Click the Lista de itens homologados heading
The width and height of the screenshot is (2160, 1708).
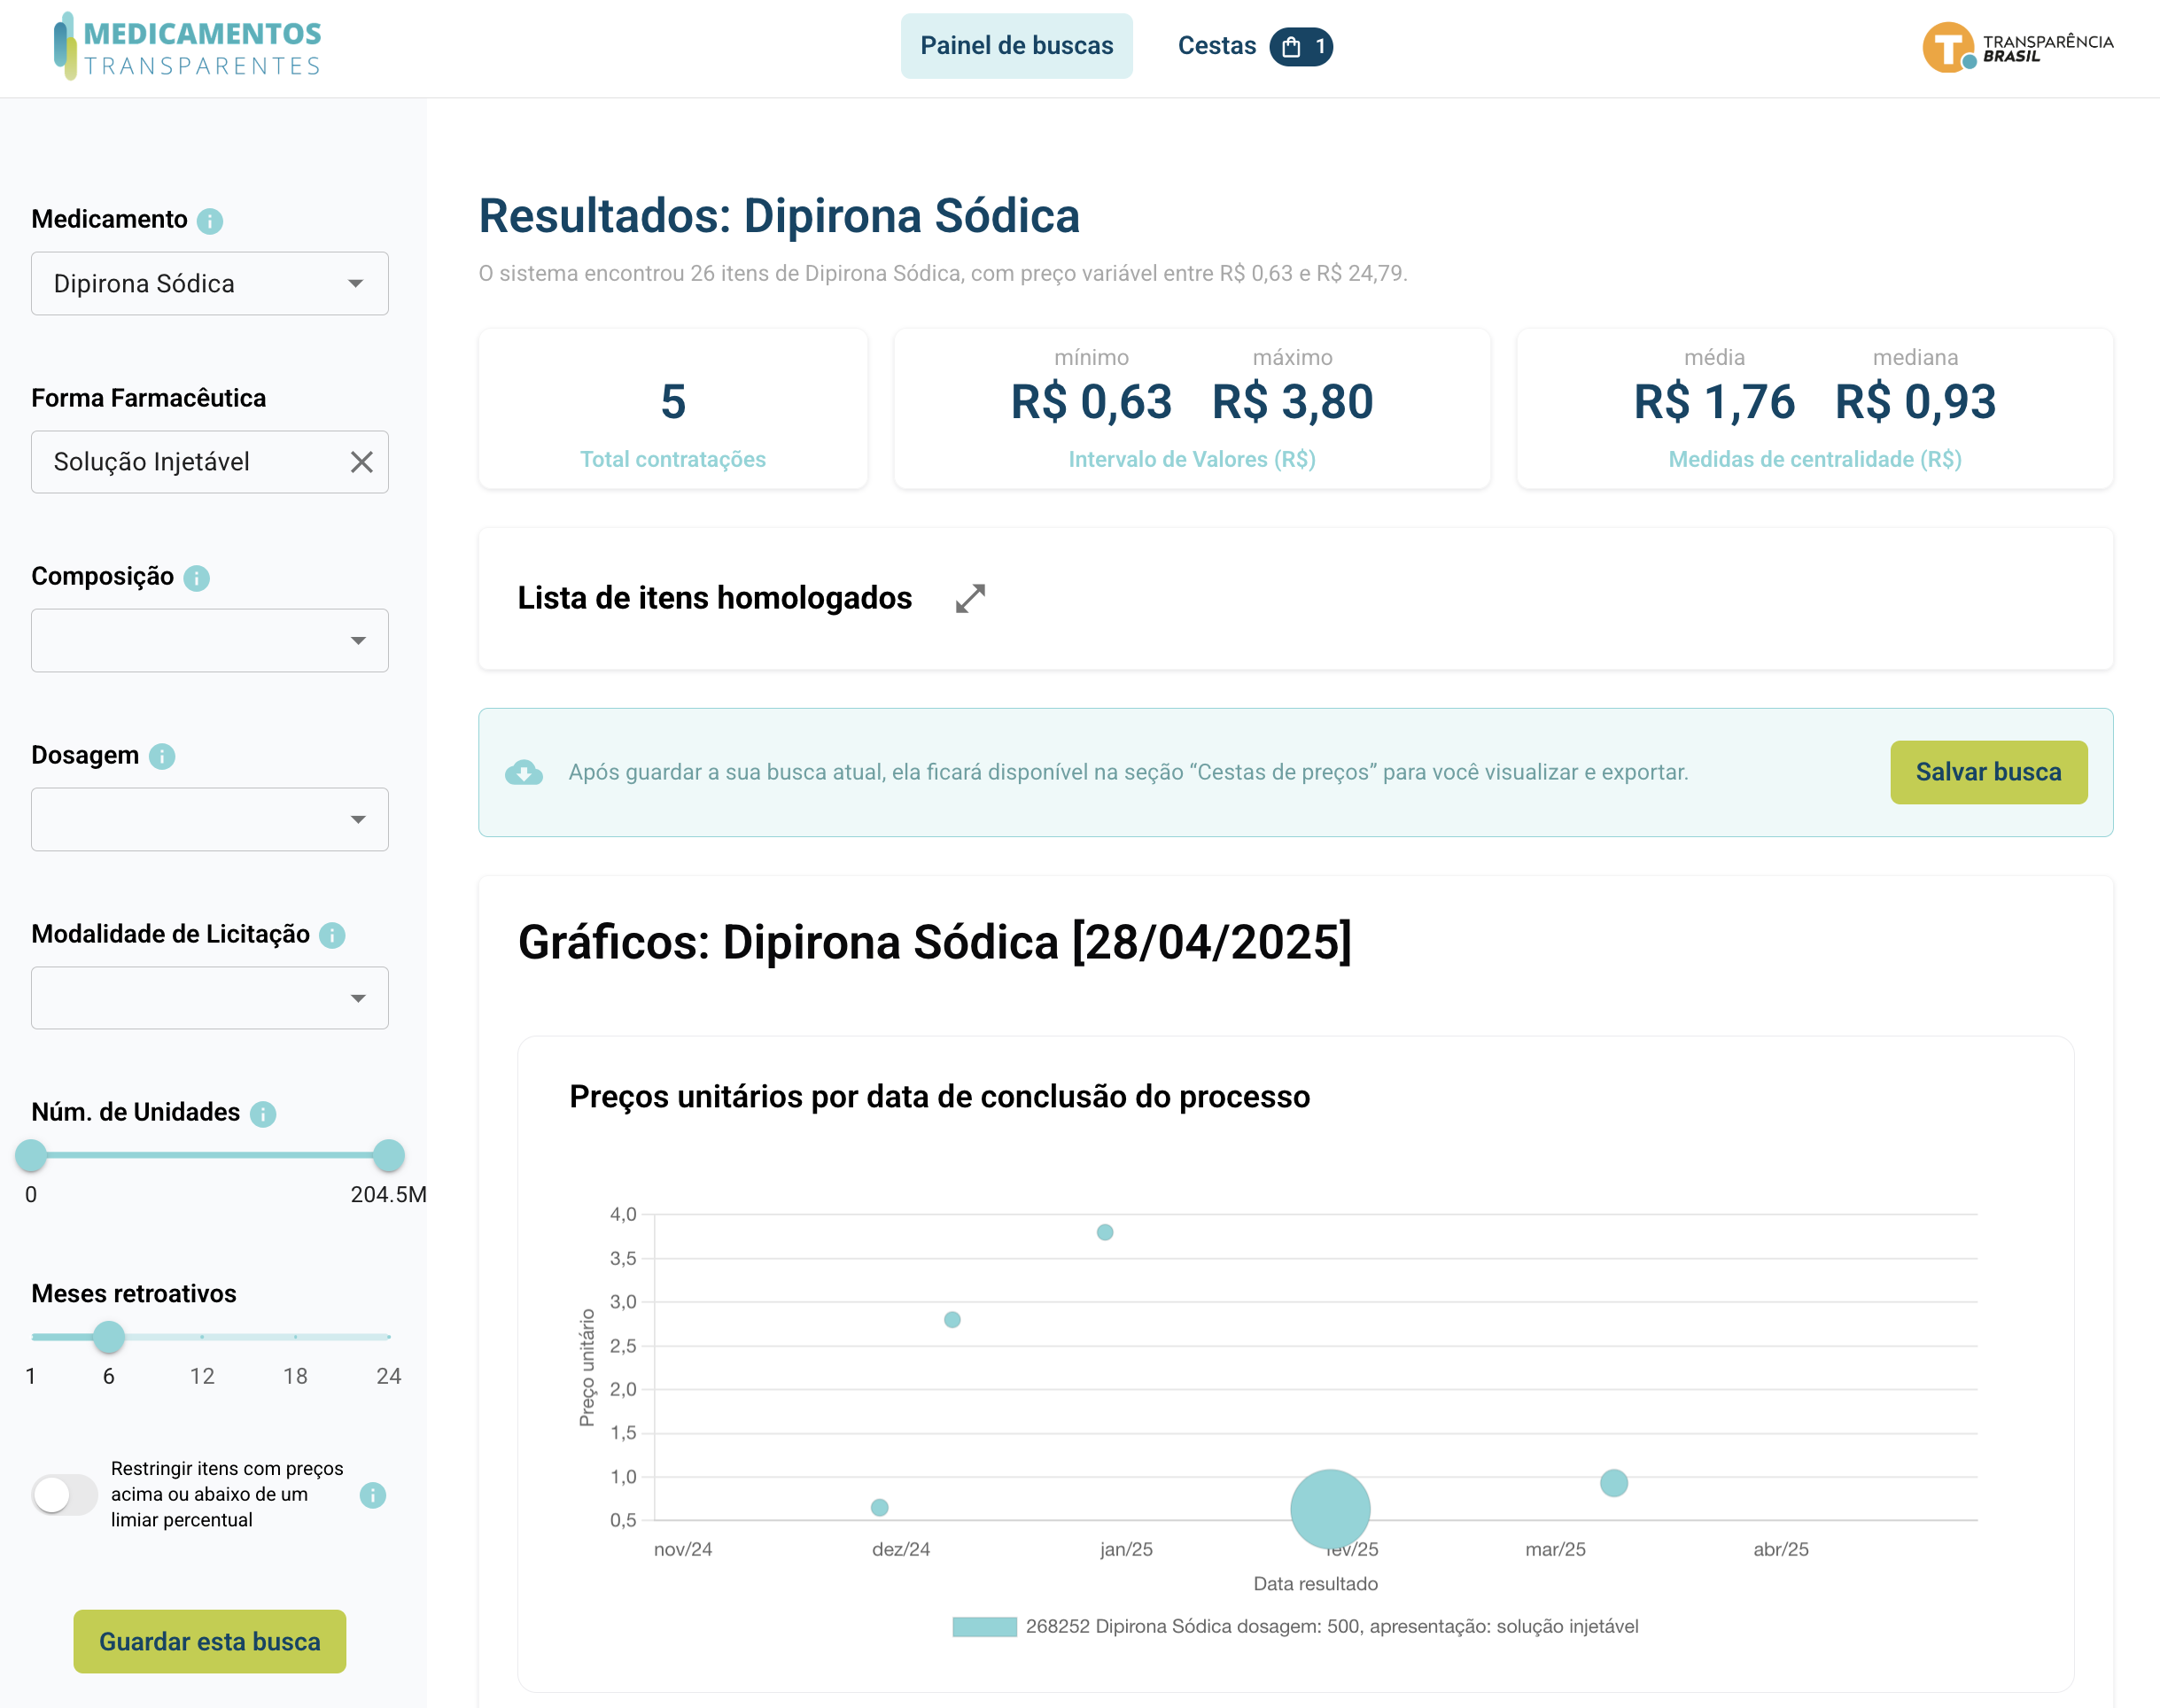click(714, 598)
